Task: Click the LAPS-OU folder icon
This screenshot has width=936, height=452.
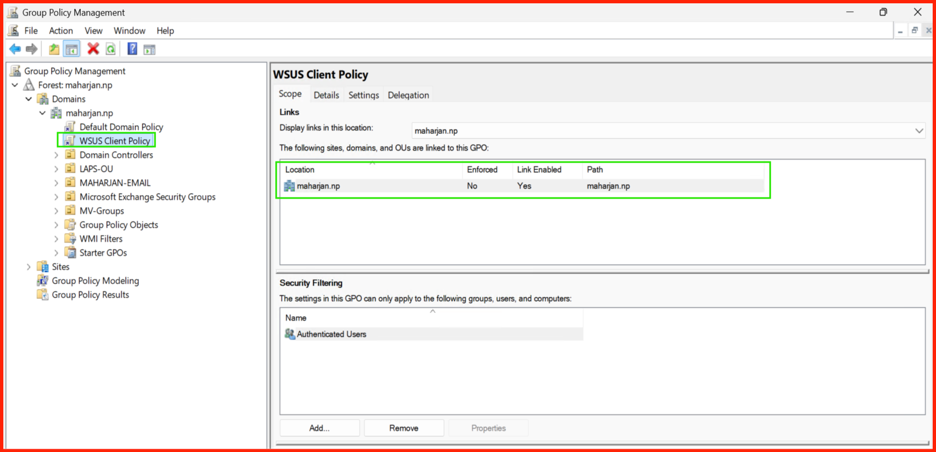Action: [71, 168]
